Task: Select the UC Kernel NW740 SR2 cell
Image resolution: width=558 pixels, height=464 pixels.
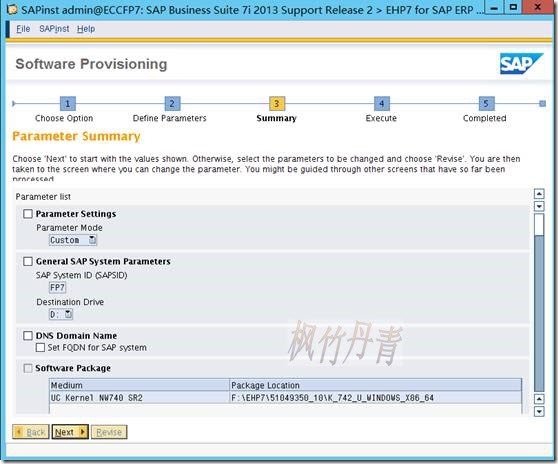Action: 140,397
